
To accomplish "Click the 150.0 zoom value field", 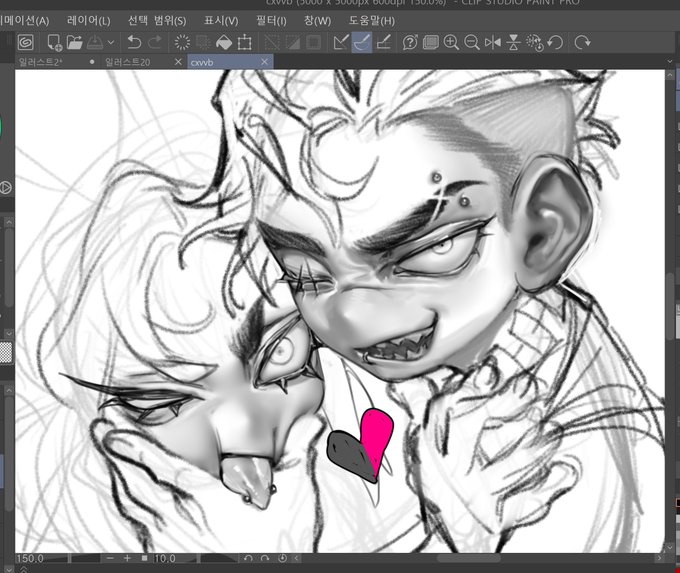I will click(29, 558).
